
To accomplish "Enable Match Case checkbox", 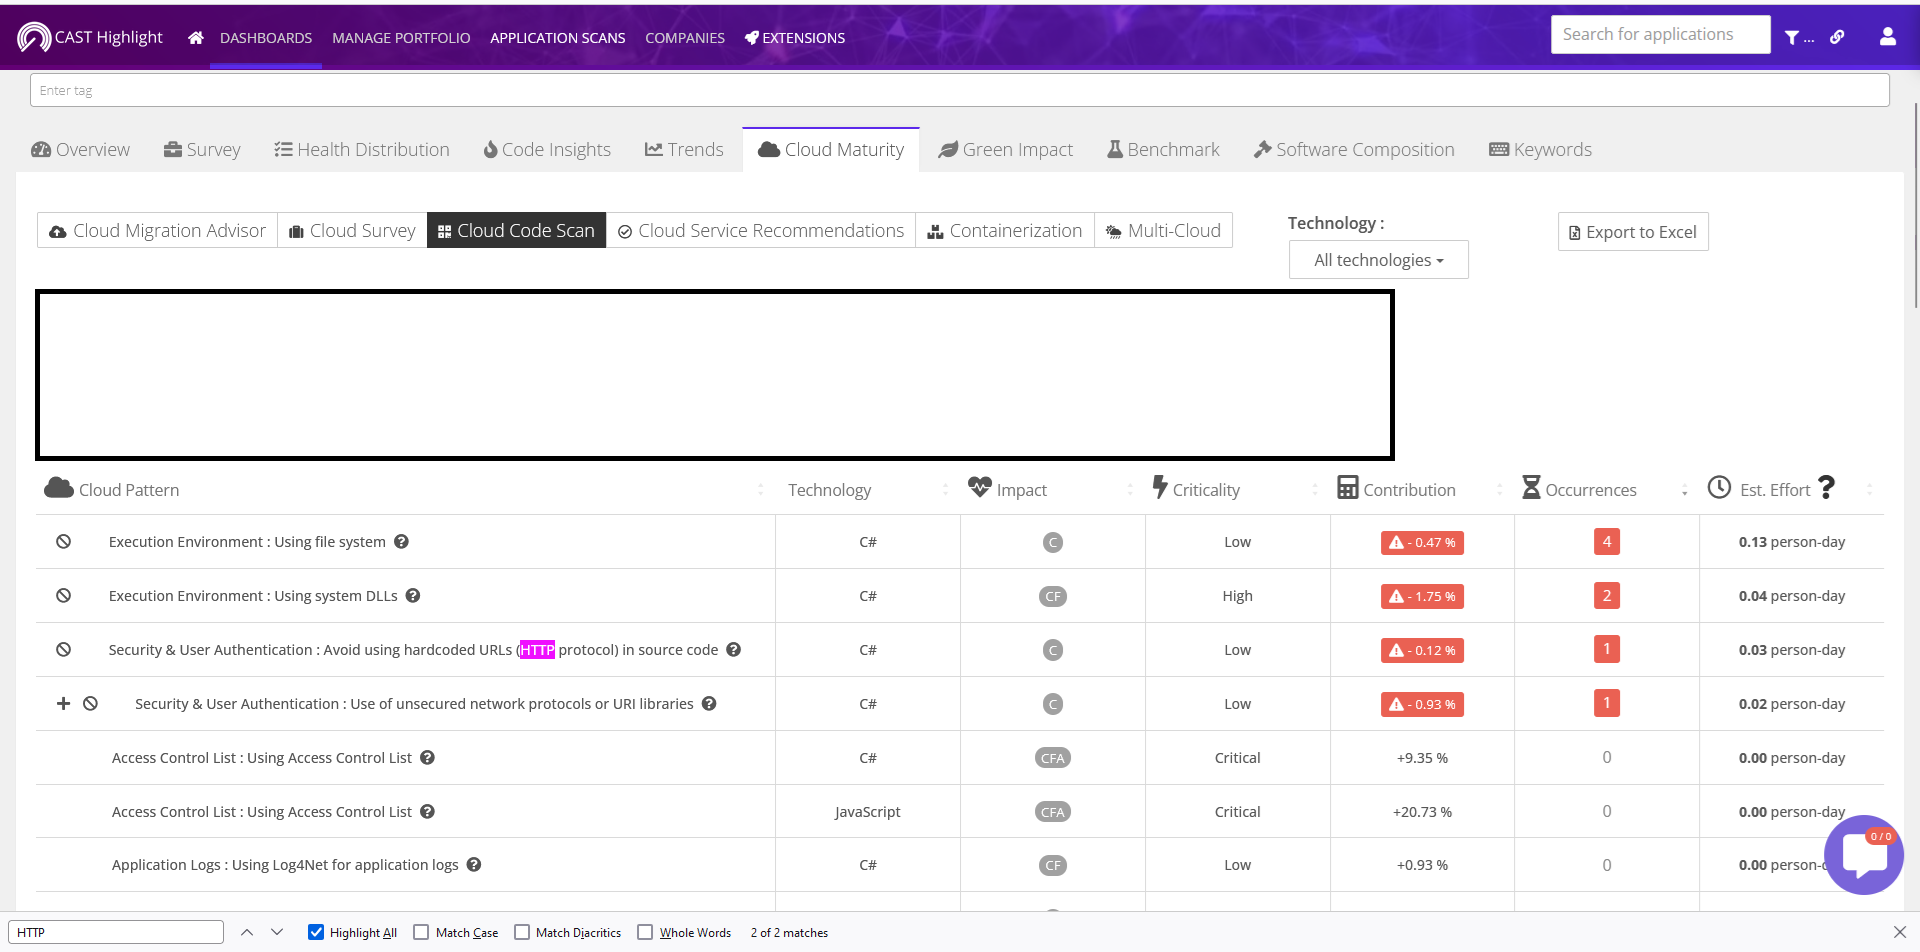I will [x=421, y=932].
